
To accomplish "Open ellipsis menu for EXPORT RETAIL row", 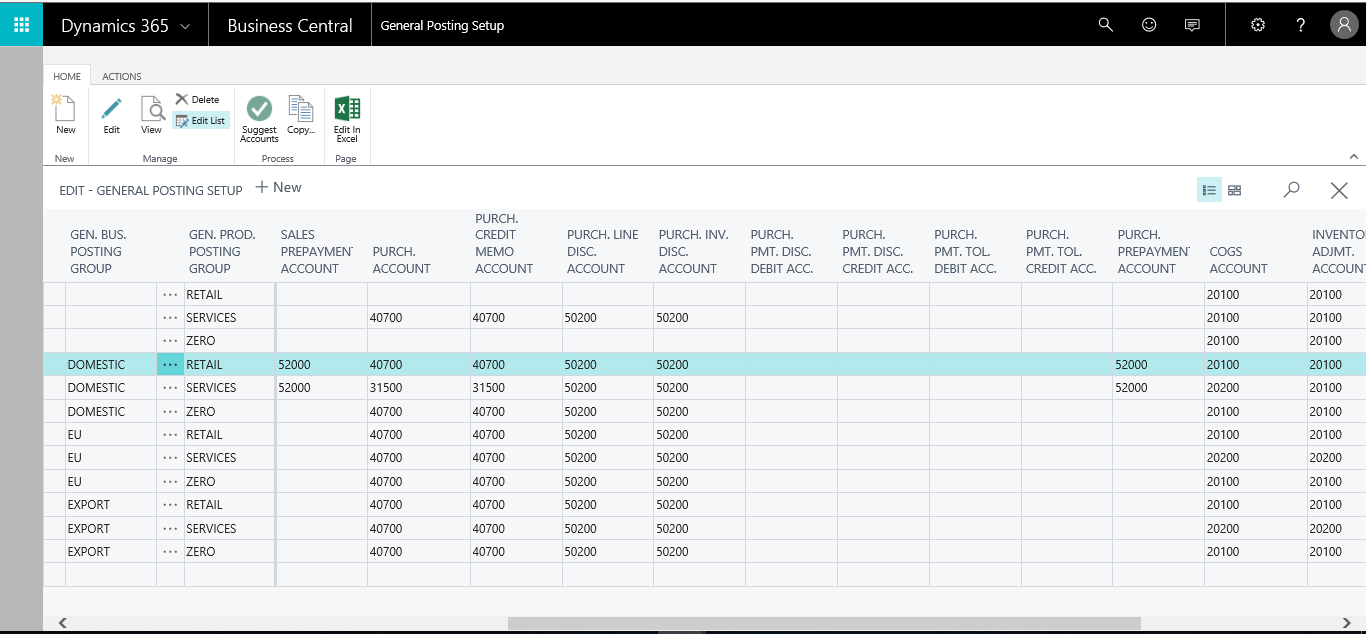I will click(170, 505).
